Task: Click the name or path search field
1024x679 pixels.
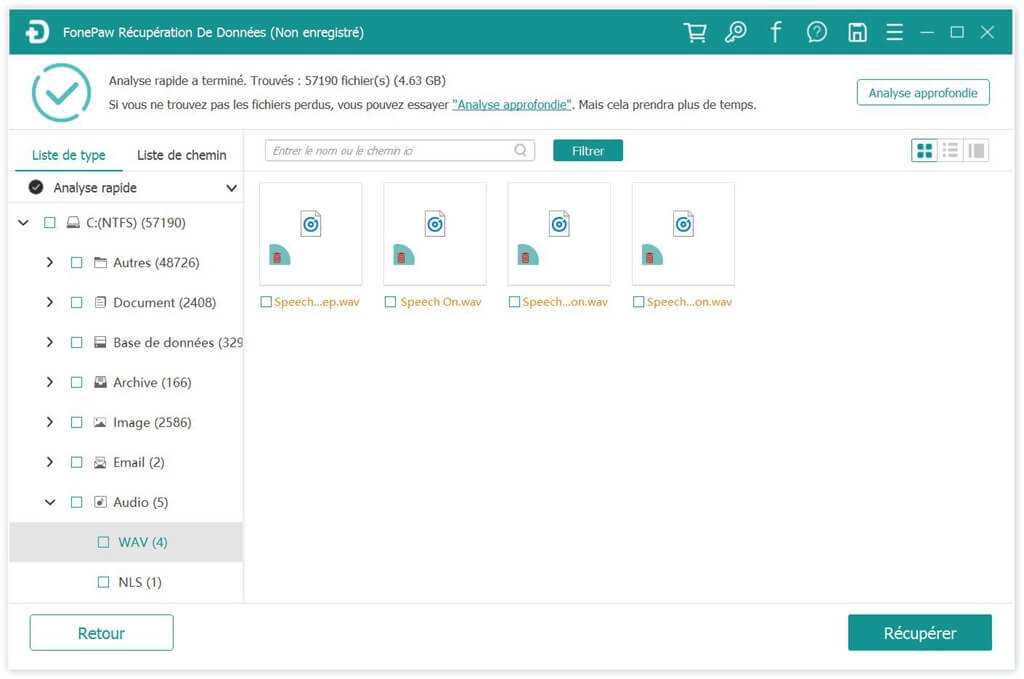Action: point(400,151)
